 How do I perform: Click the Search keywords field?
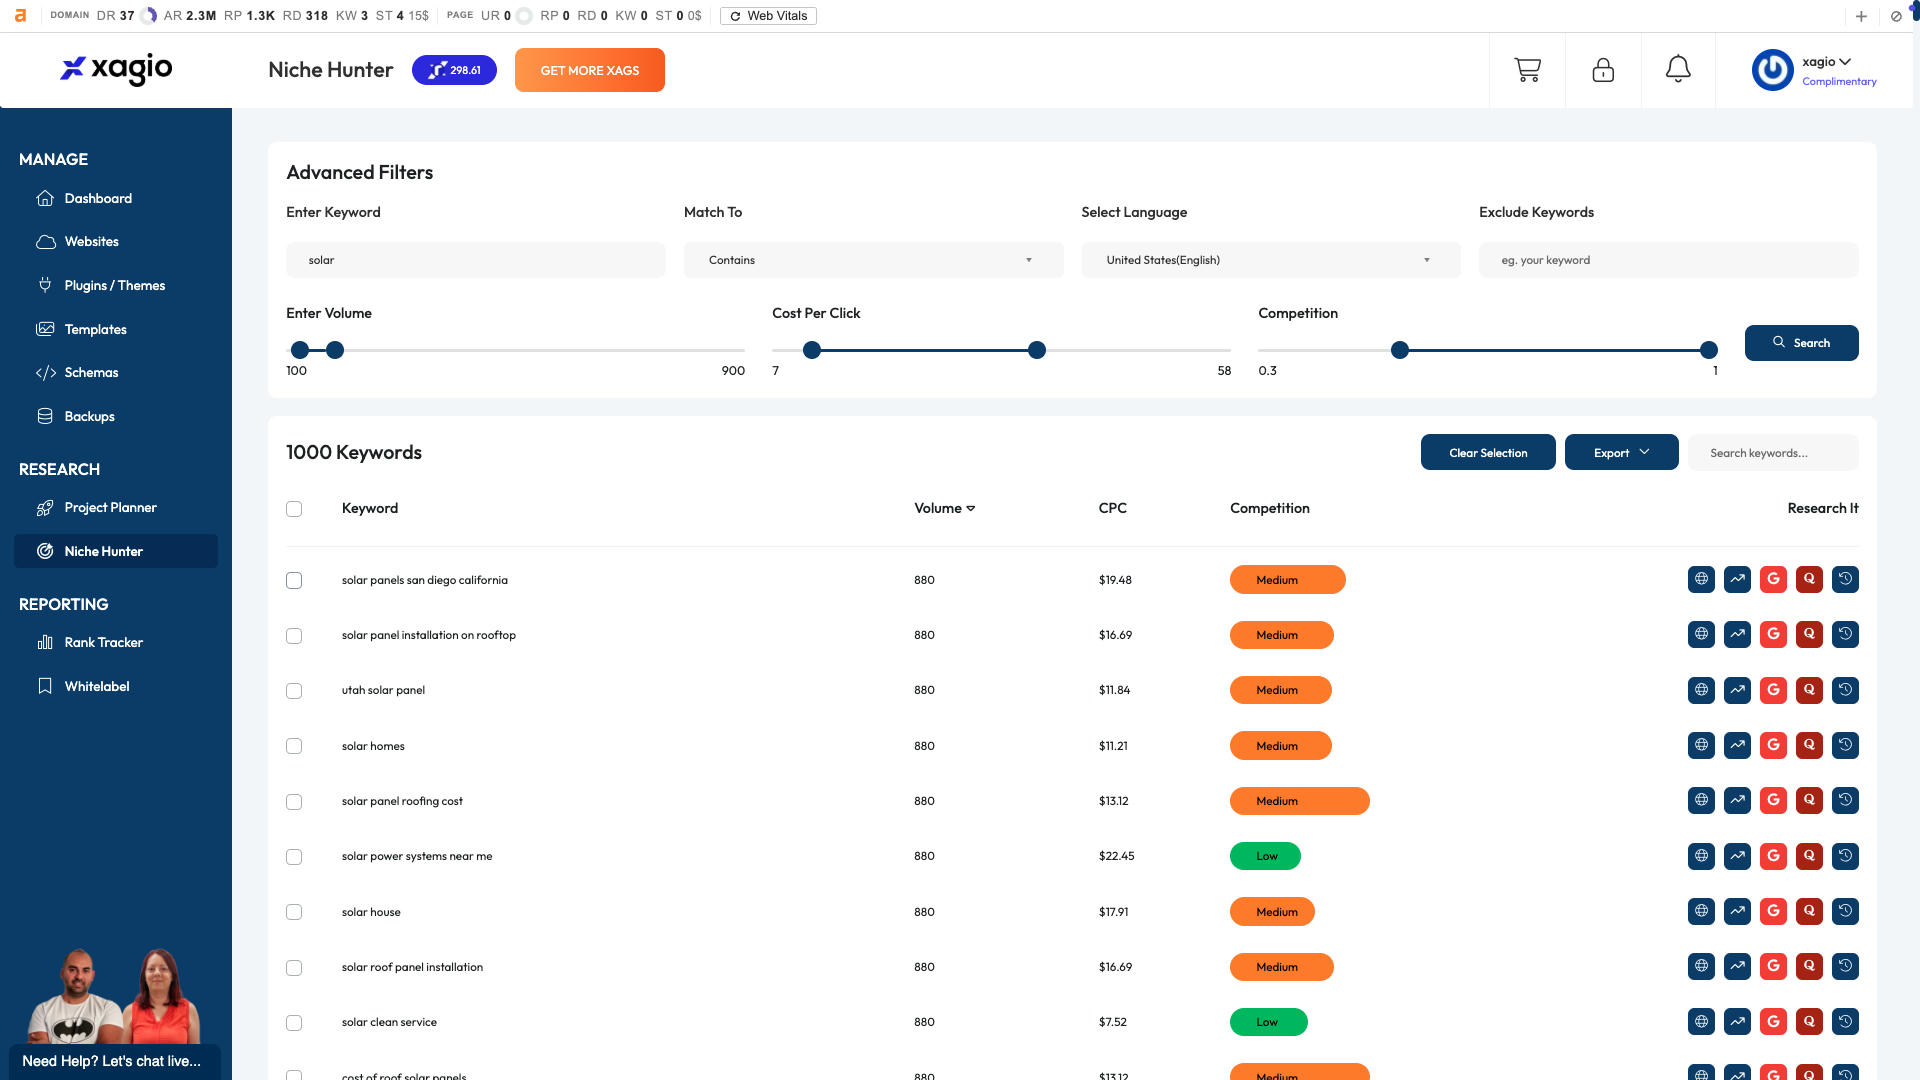1773,452
